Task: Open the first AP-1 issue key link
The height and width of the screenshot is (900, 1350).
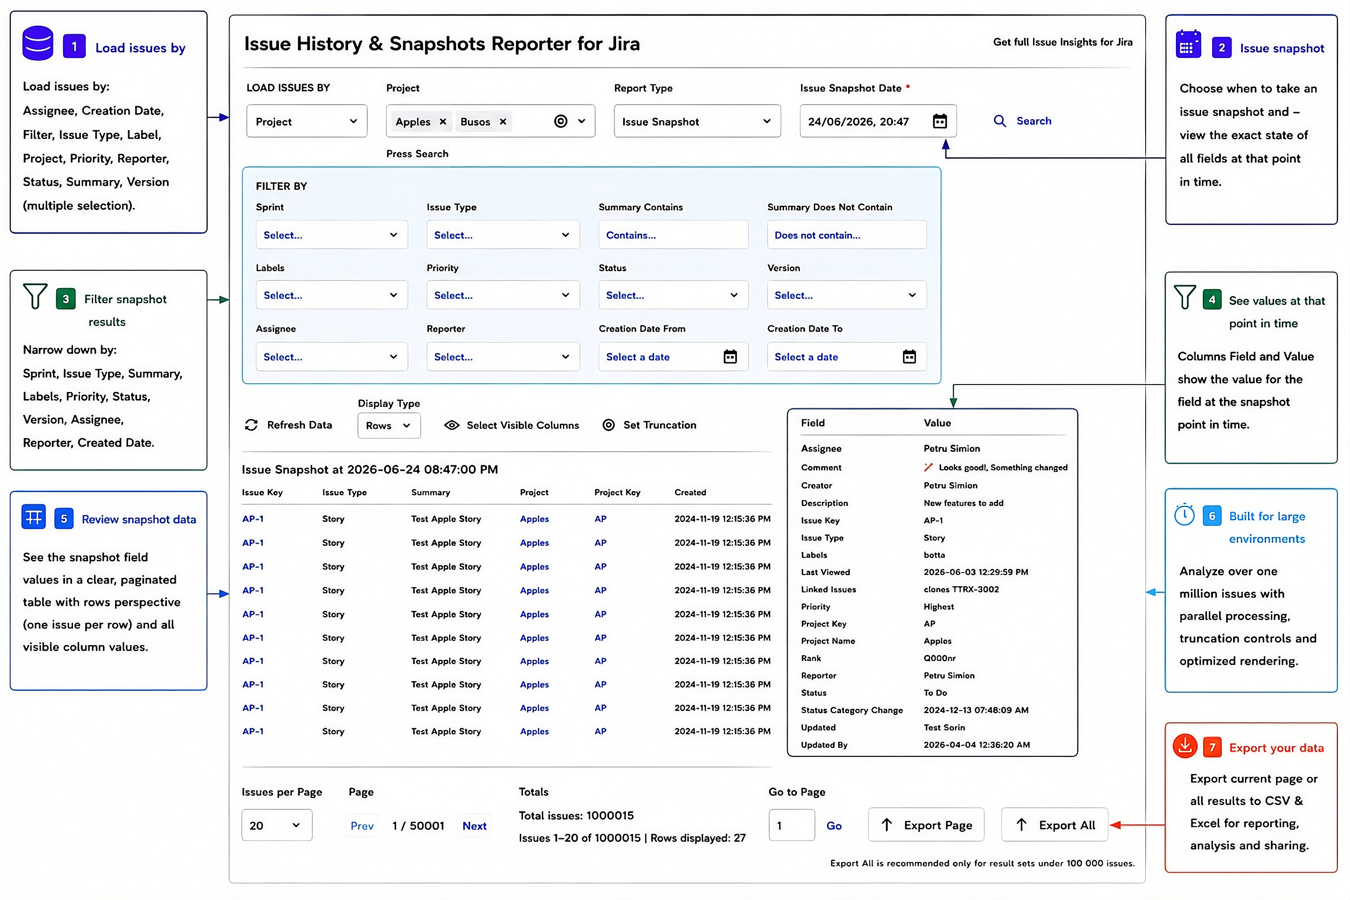Action: (x=253, y=519)
